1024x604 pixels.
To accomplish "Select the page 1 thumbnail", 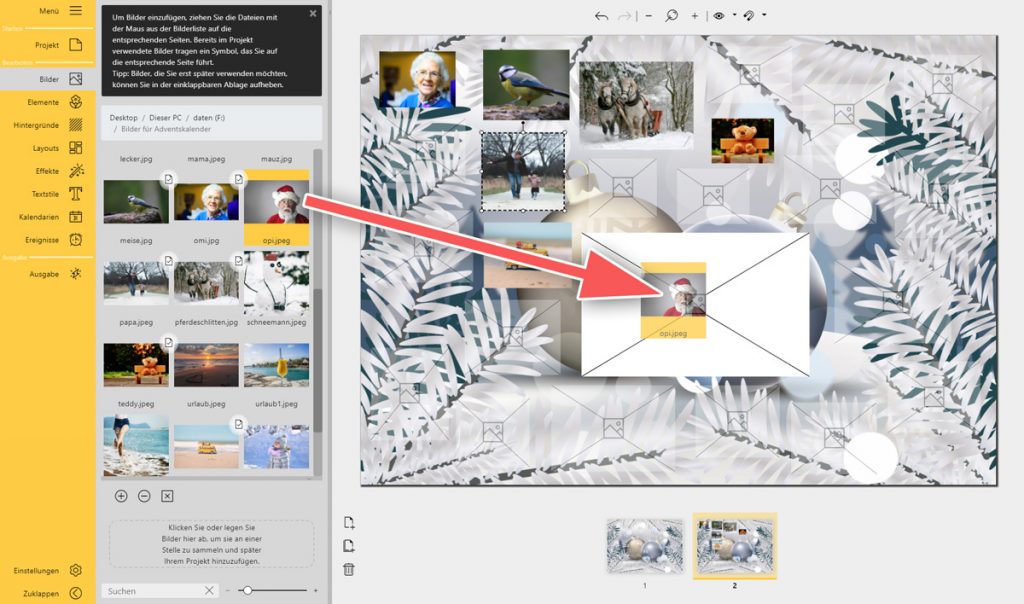I will (645, 548).
